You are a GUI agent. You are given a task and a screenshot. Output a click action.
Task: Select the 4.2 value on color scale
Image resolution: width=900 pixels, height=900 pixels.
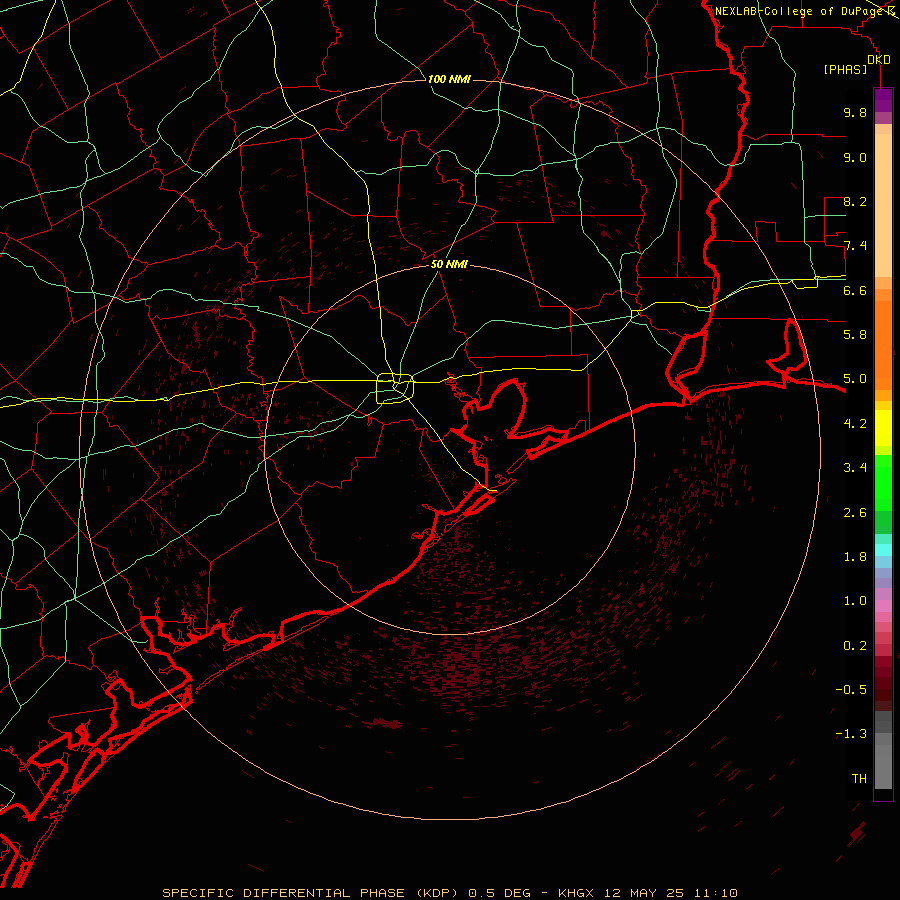point(855,424)
